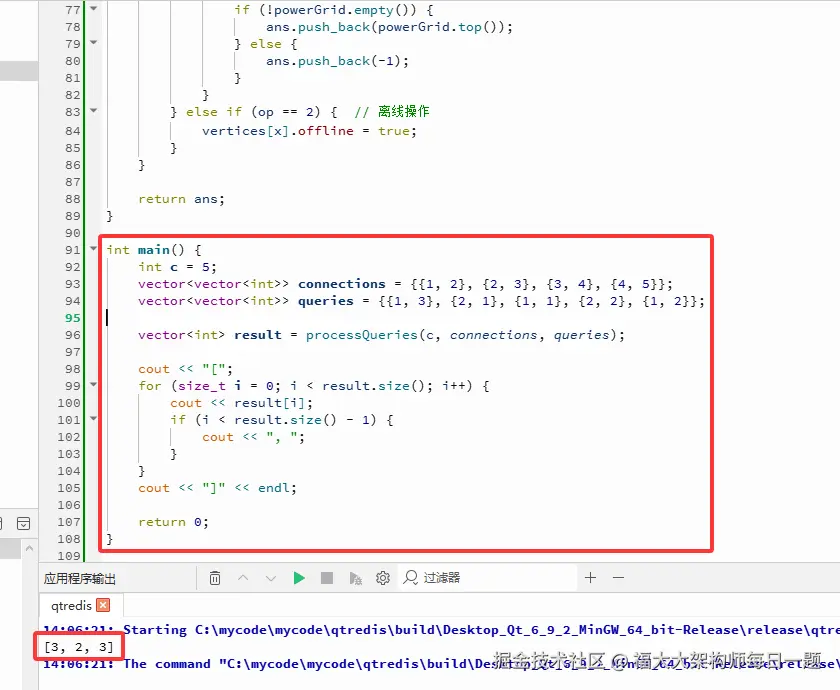Click 'return 0;' on line 107
The image size is (840, 690).
pos(173,522)
